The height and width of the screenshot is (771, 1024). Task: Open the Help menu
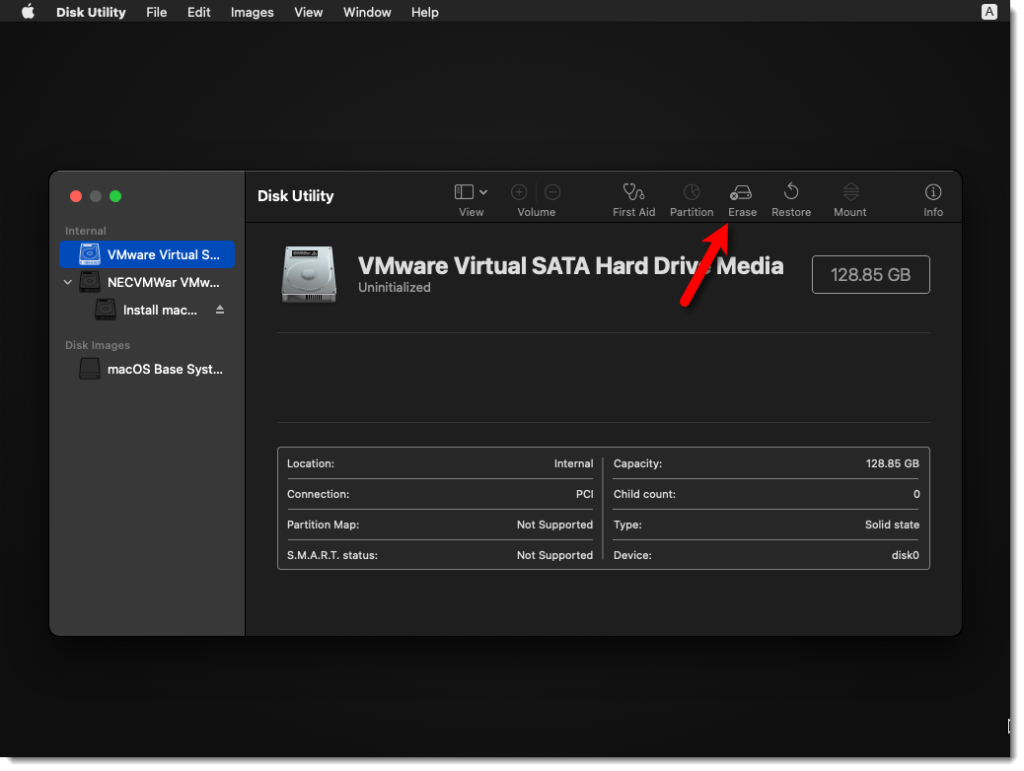point(424,12)
